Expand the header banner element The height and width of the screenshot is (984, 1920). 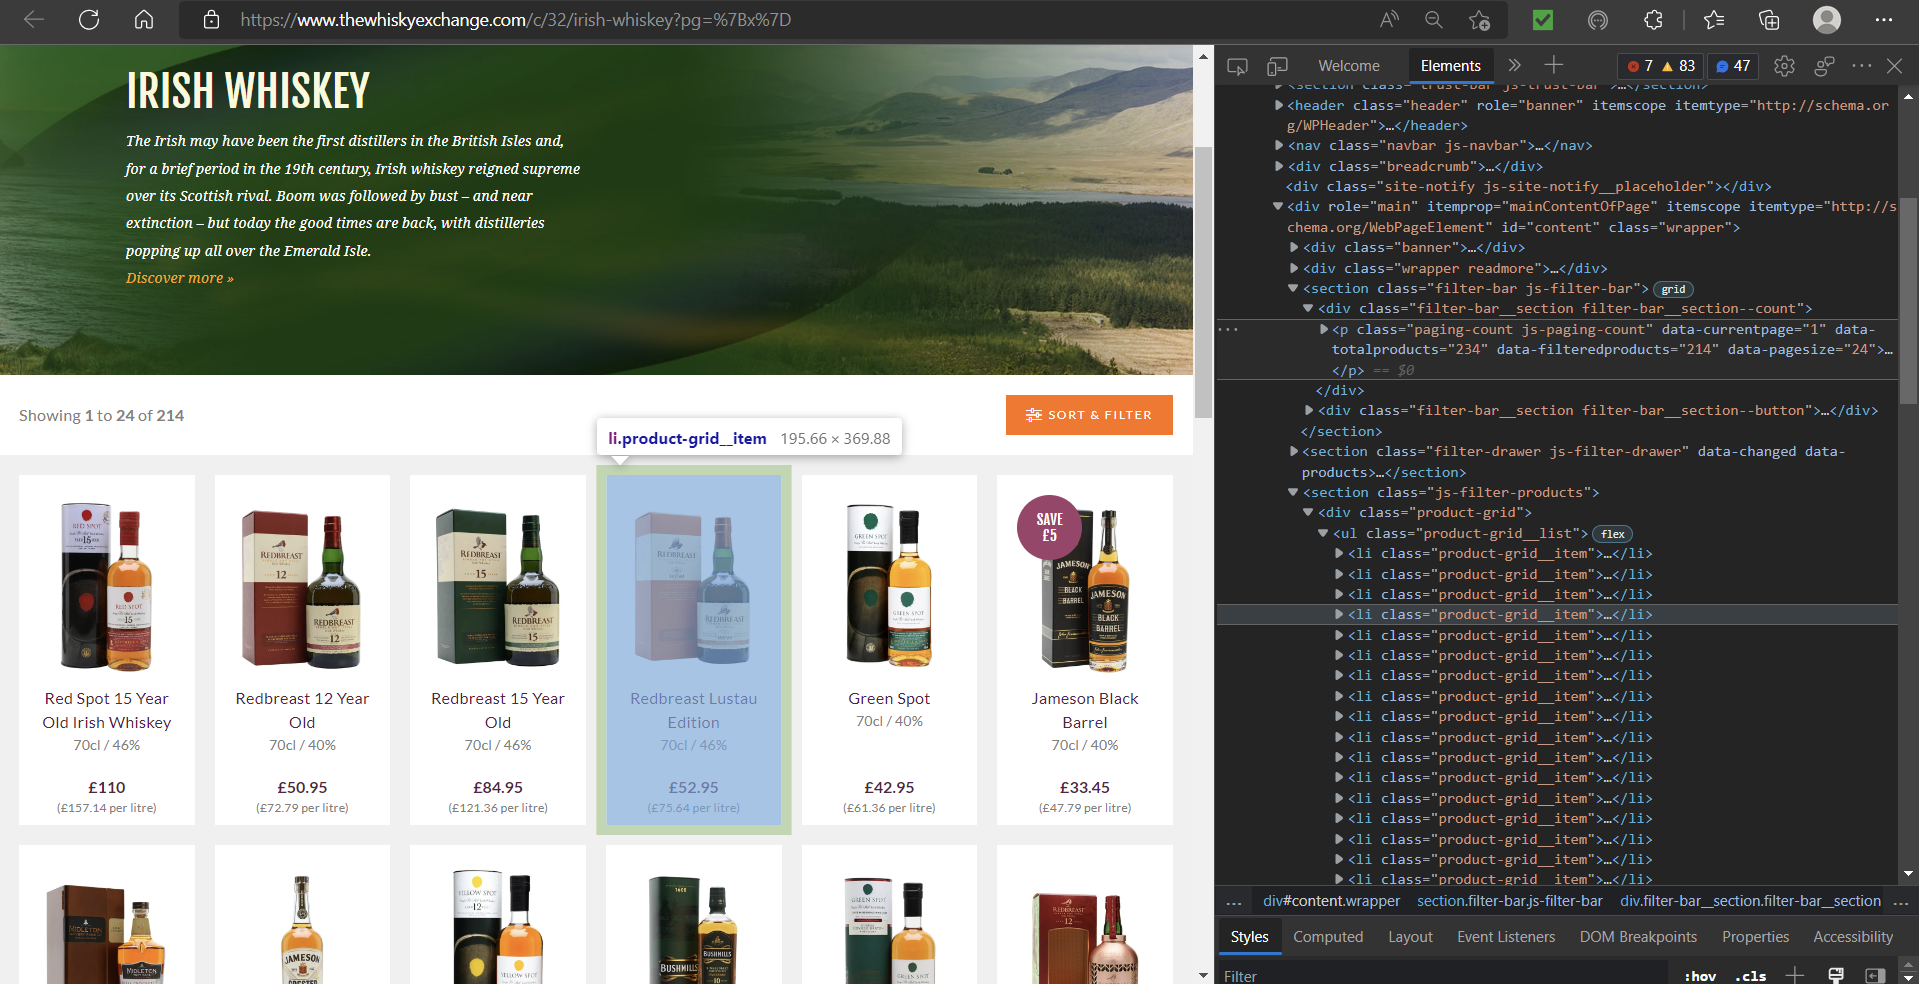tap(1279, 105)
